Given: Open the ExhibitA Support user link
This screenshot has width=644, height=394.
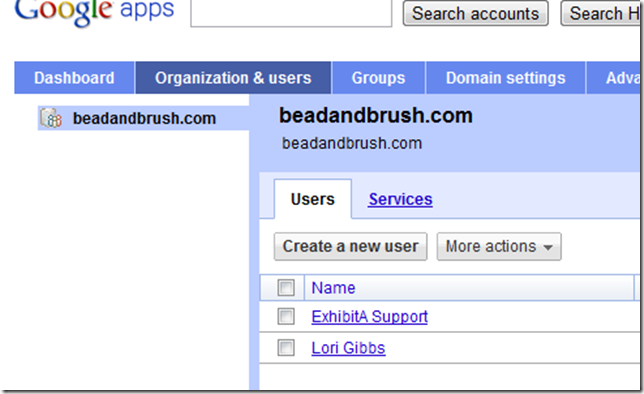Looking at the screenshot, I should point(370,317).
